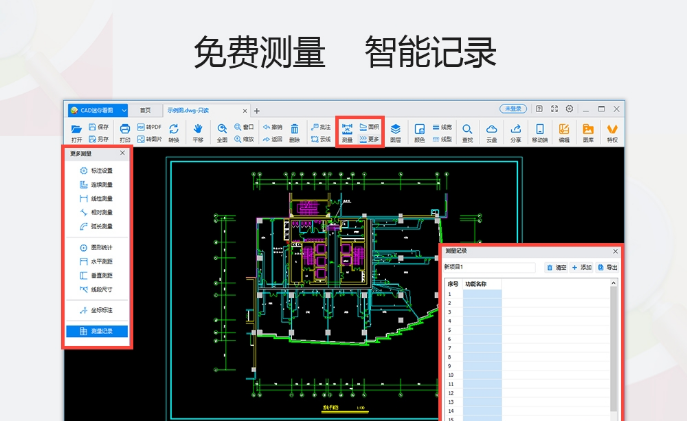This screenshot has width=688, height=421.
Task: Choose 另存 (save as) in toolbar
Action: 99,139
